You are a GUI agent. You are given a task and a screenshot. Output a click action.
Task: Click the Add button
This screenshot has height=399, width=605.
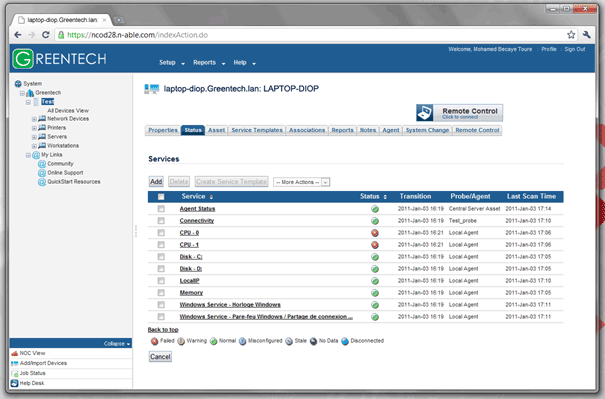156,182
